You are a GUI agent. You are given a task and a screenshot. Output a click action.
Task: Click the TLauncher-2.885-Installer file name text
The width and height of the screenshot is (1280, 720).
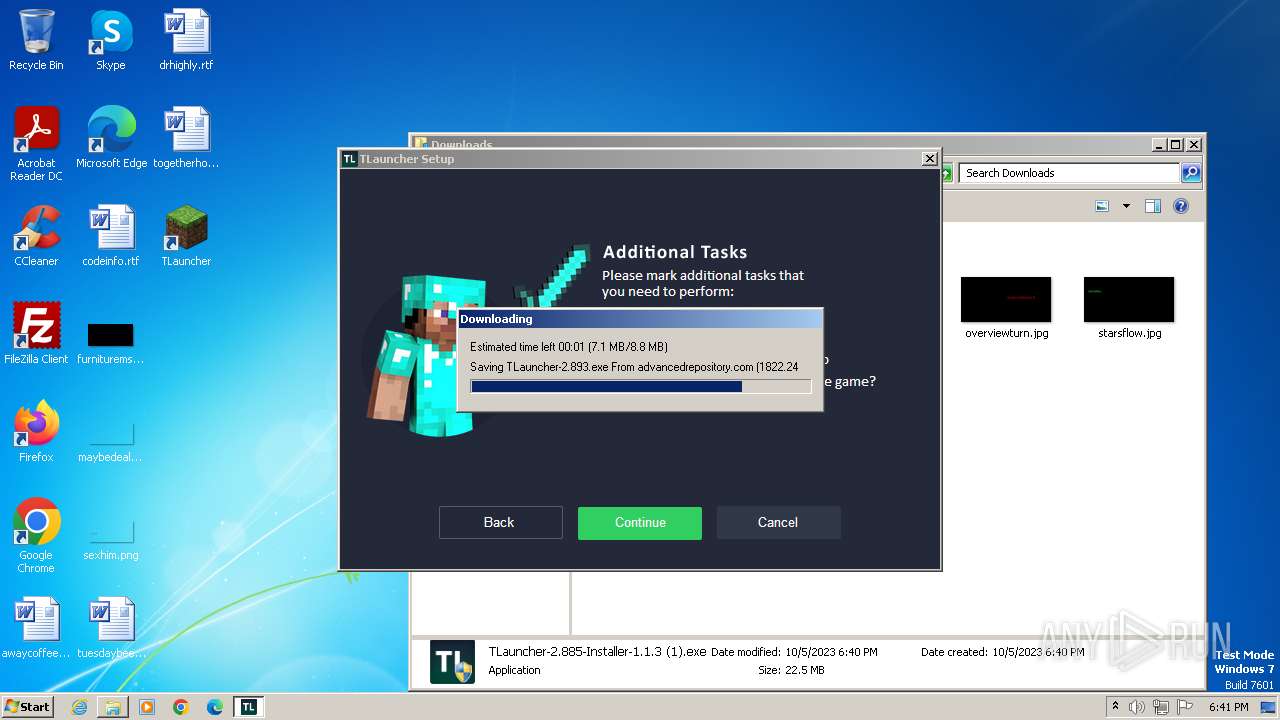tap(597, 652)
